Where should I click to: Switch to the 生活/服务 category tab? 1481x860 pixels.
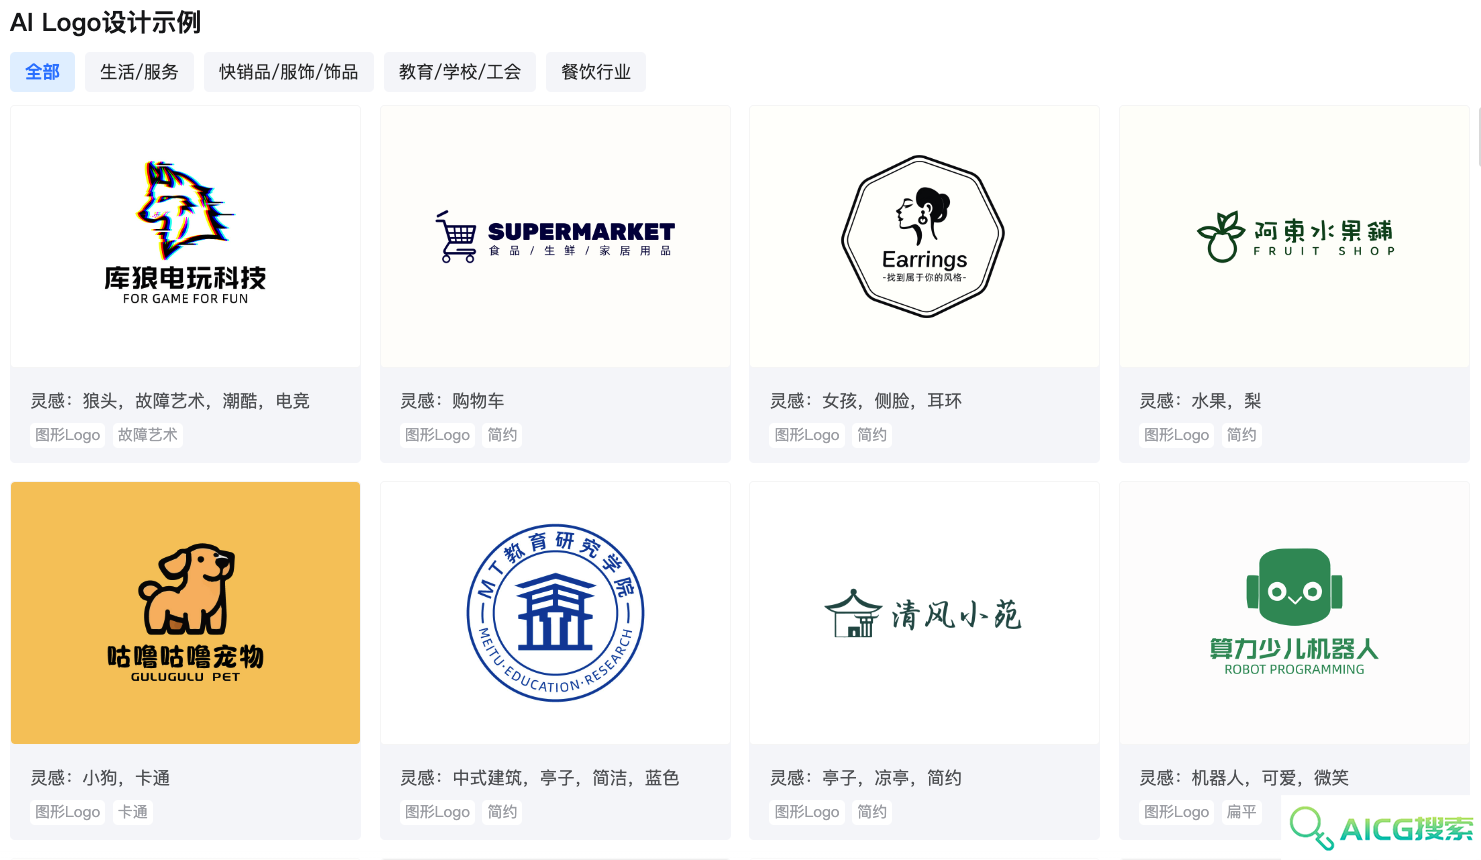pyautogui.click(x=139, y=72)
